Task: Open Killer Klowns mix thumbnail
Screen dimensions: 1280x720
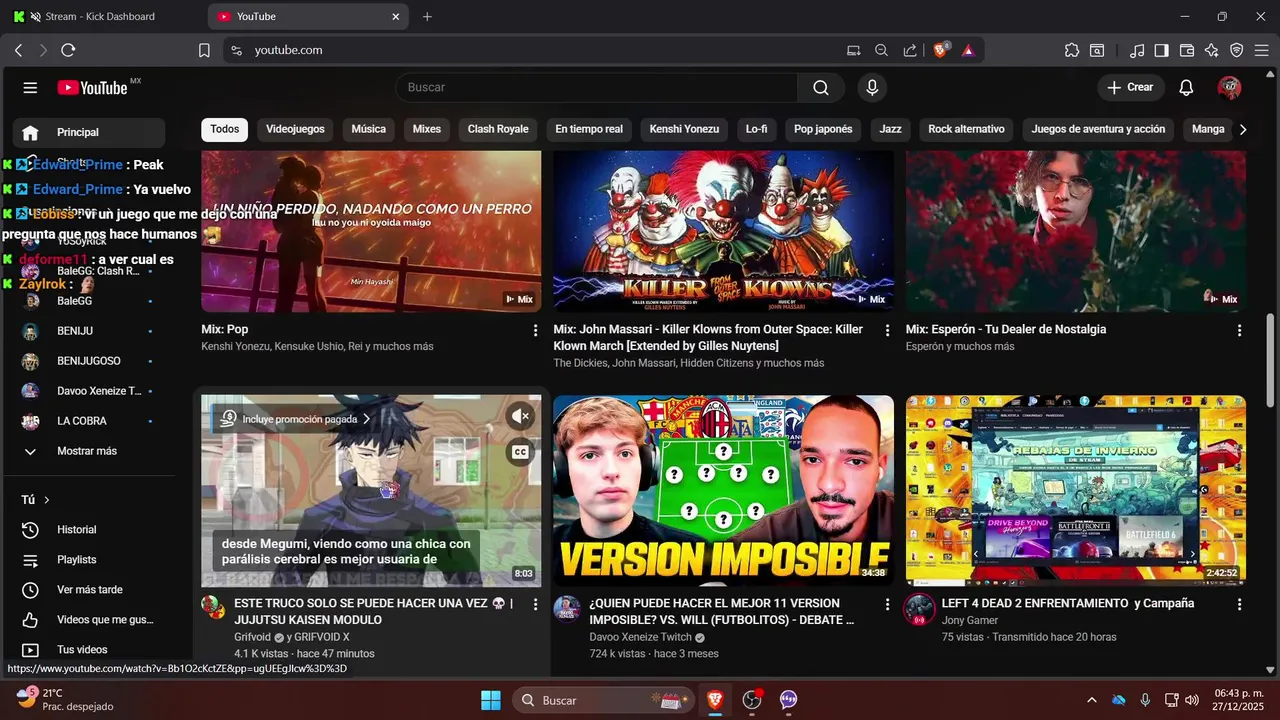Action: point(723,231)
